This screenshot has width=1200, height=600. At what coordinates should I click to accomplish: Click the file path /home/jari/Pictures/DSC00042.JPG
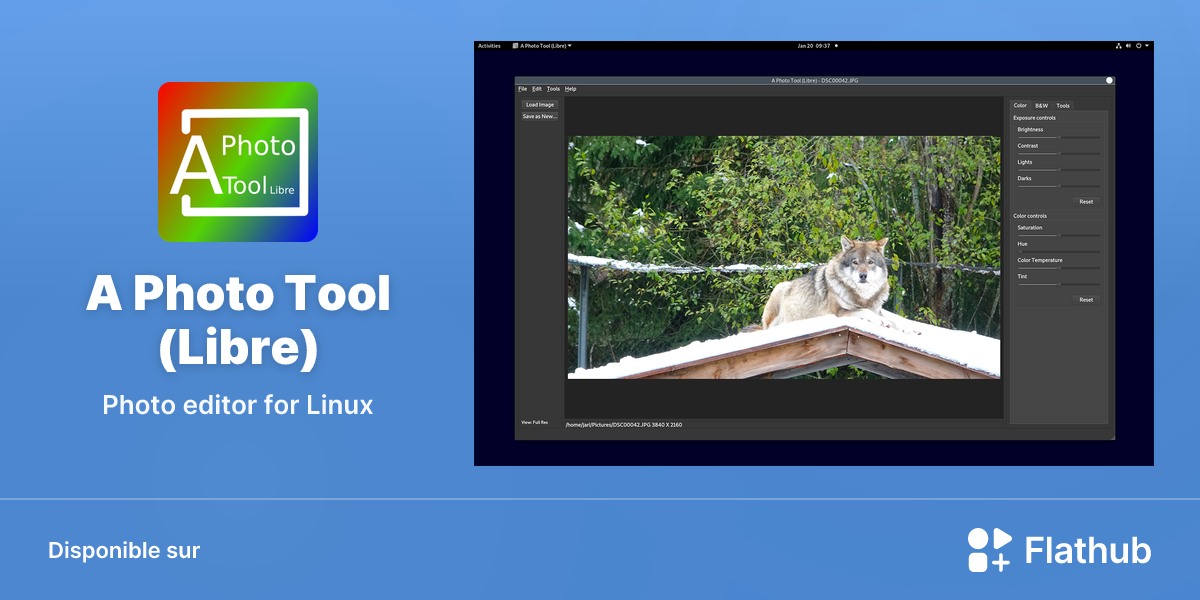tap(610, 425)
